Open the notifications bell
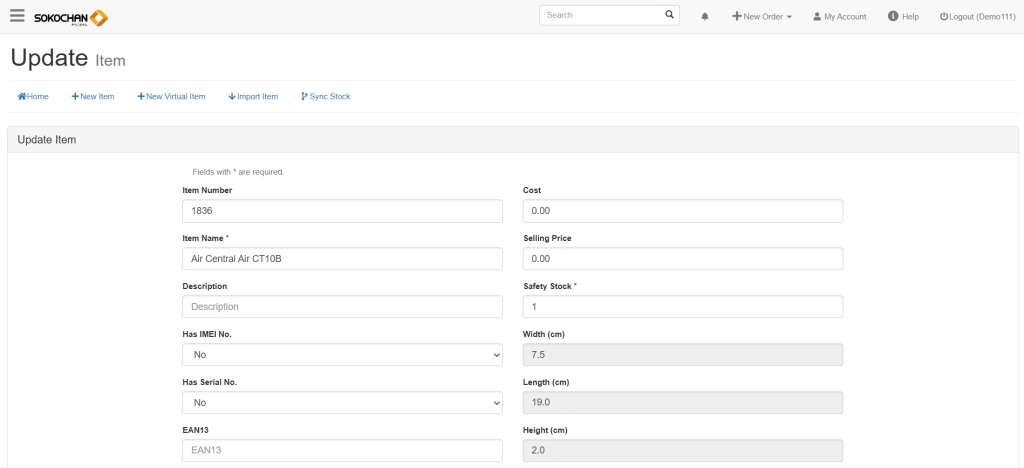The width and height of the screenshot is (1024, 468). pos(705,17)
